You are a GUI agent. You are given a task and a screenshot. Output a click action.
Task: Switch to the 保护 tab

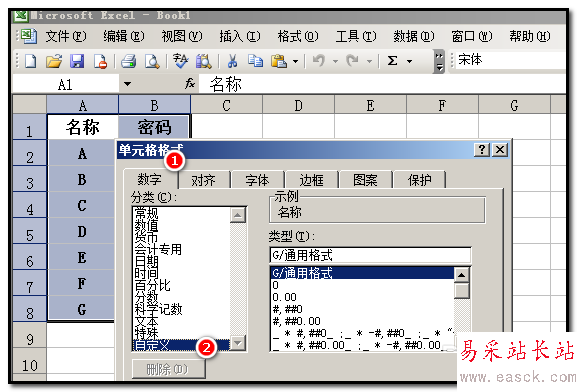(419, 180)
